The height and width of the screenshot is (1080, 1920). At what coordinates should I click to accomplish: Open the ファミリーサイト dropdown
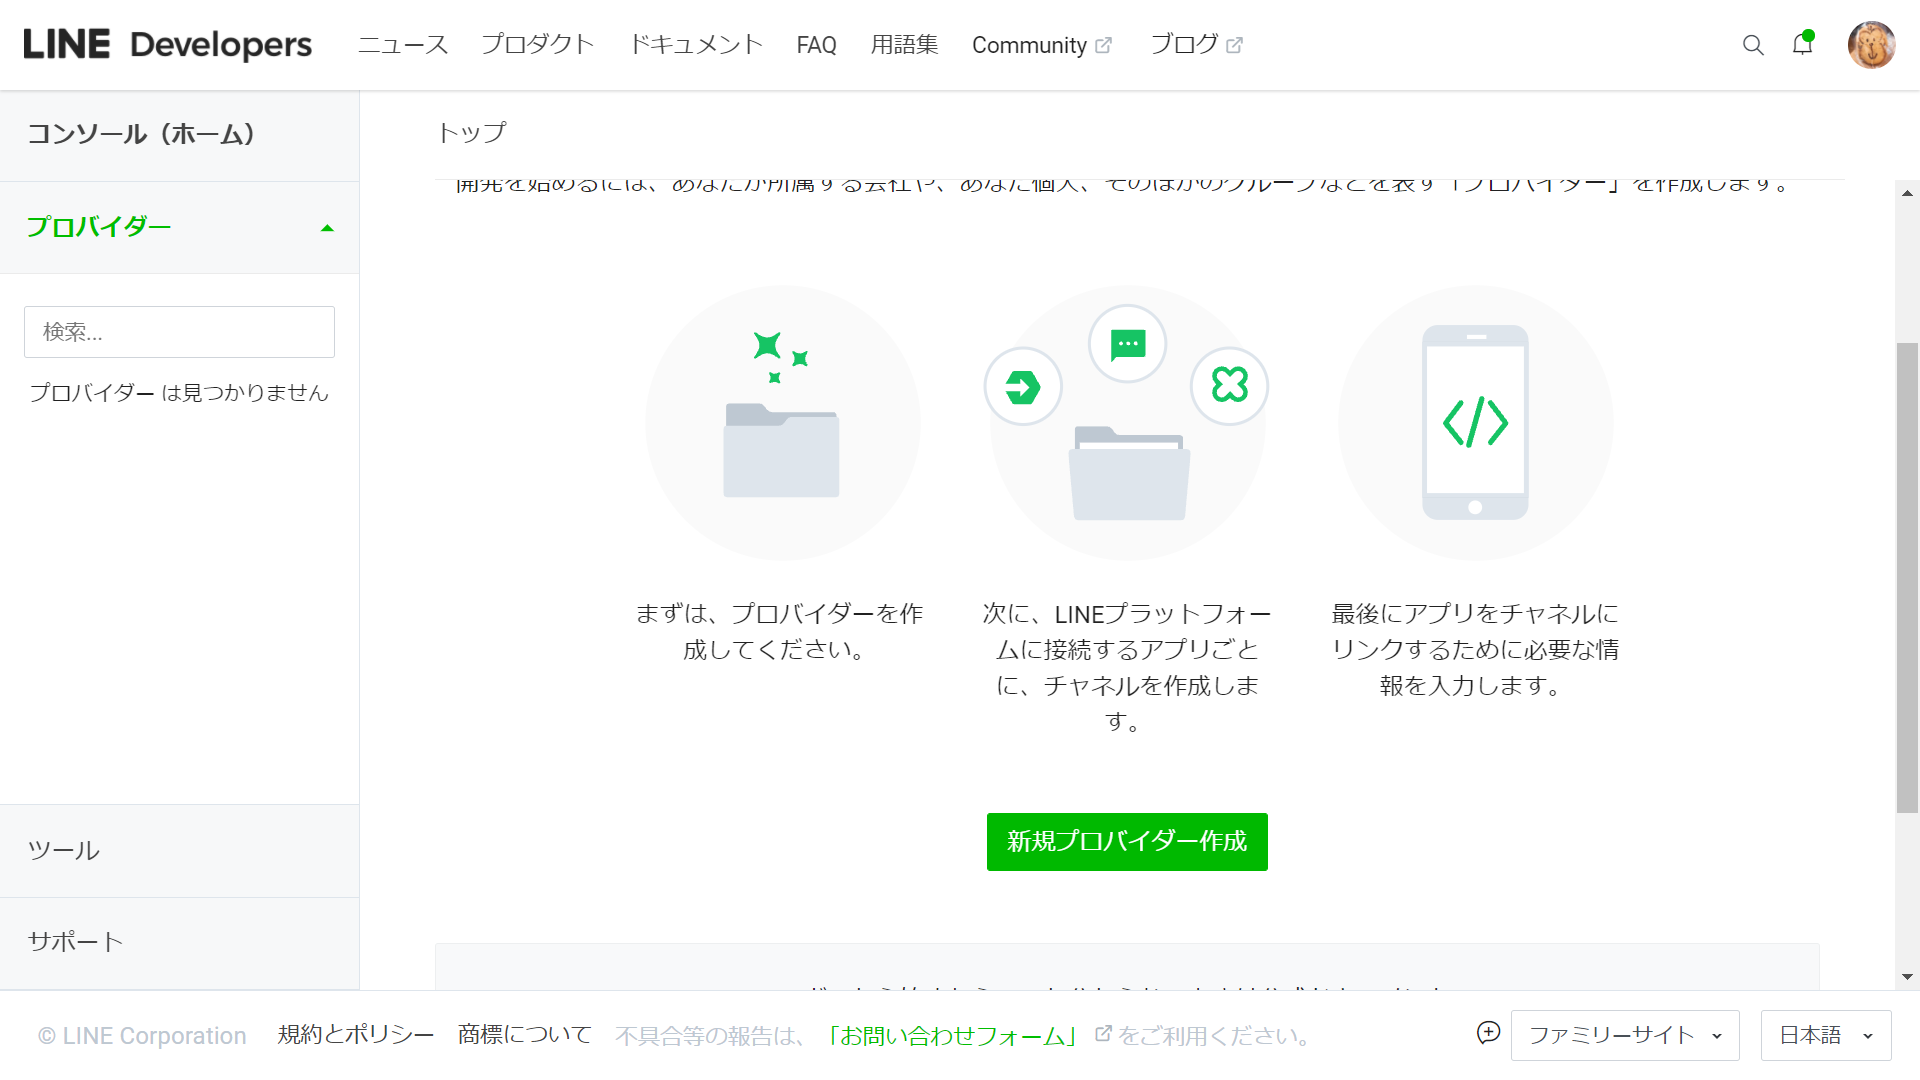click(x=1624, y=1035)
